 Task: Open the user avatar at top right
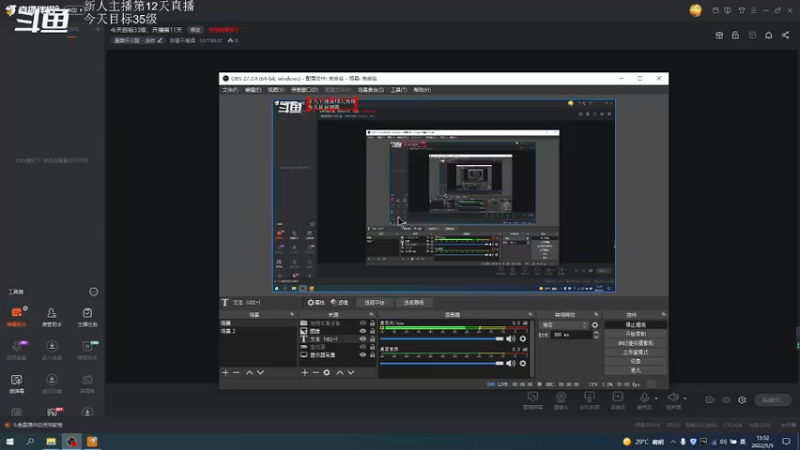tap(695, 10)
